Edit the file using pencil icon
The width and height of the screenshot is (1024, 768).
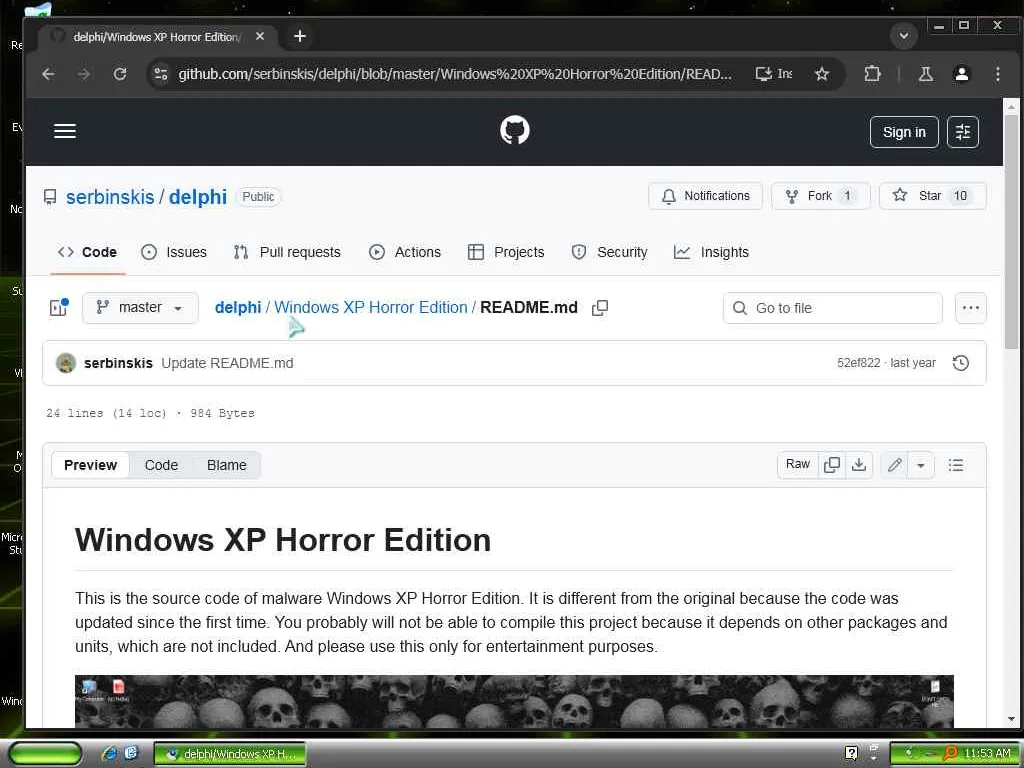pos(894,465)
